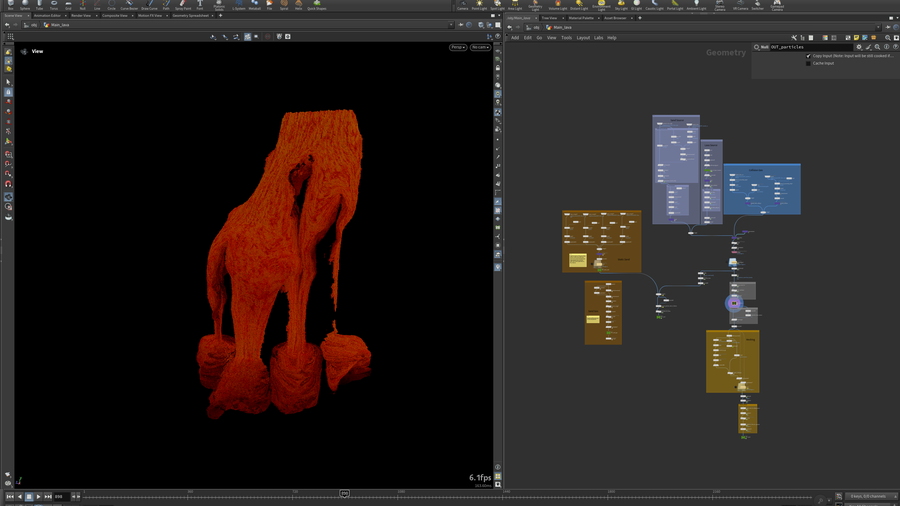Add a Spot Light from shelf

pos(497,5)
